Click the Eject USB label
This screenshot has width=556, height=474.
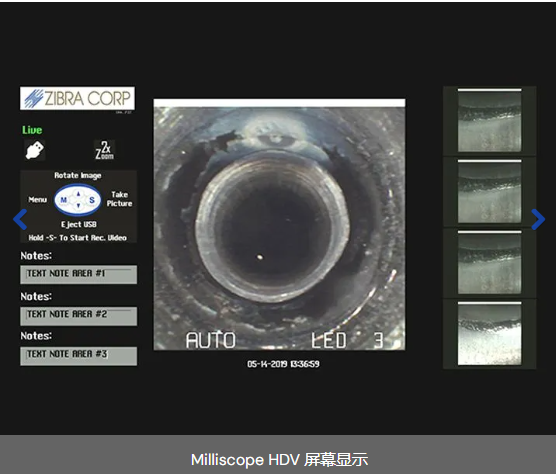(x=79, y=224)
